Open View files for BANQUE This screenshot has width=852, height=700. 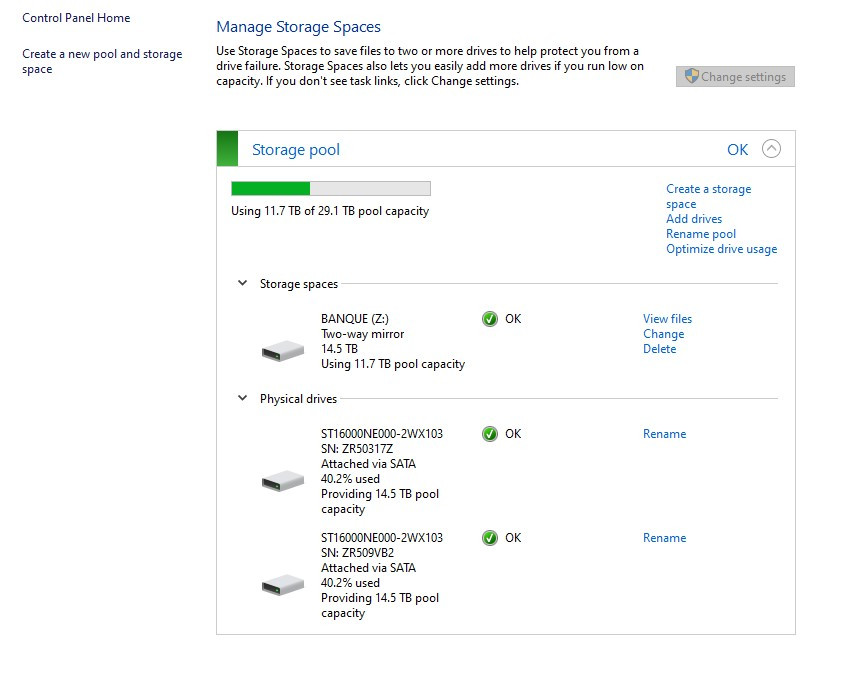pyautogui.click(x=667, y=319)
